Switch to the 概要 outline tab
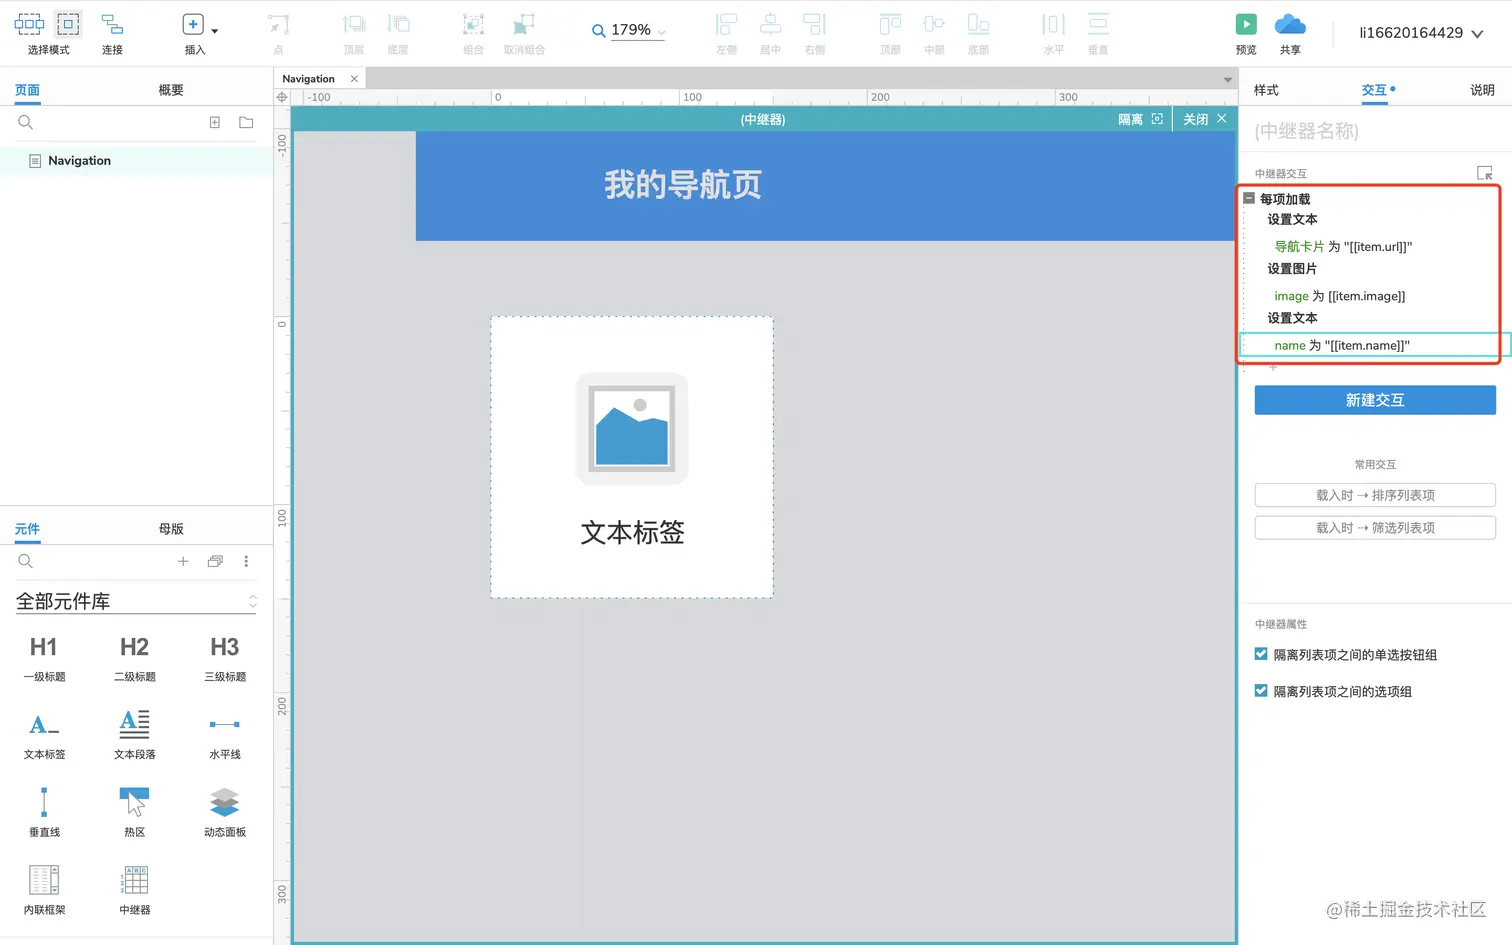1512x945 pixels. (x=171, y=90)
